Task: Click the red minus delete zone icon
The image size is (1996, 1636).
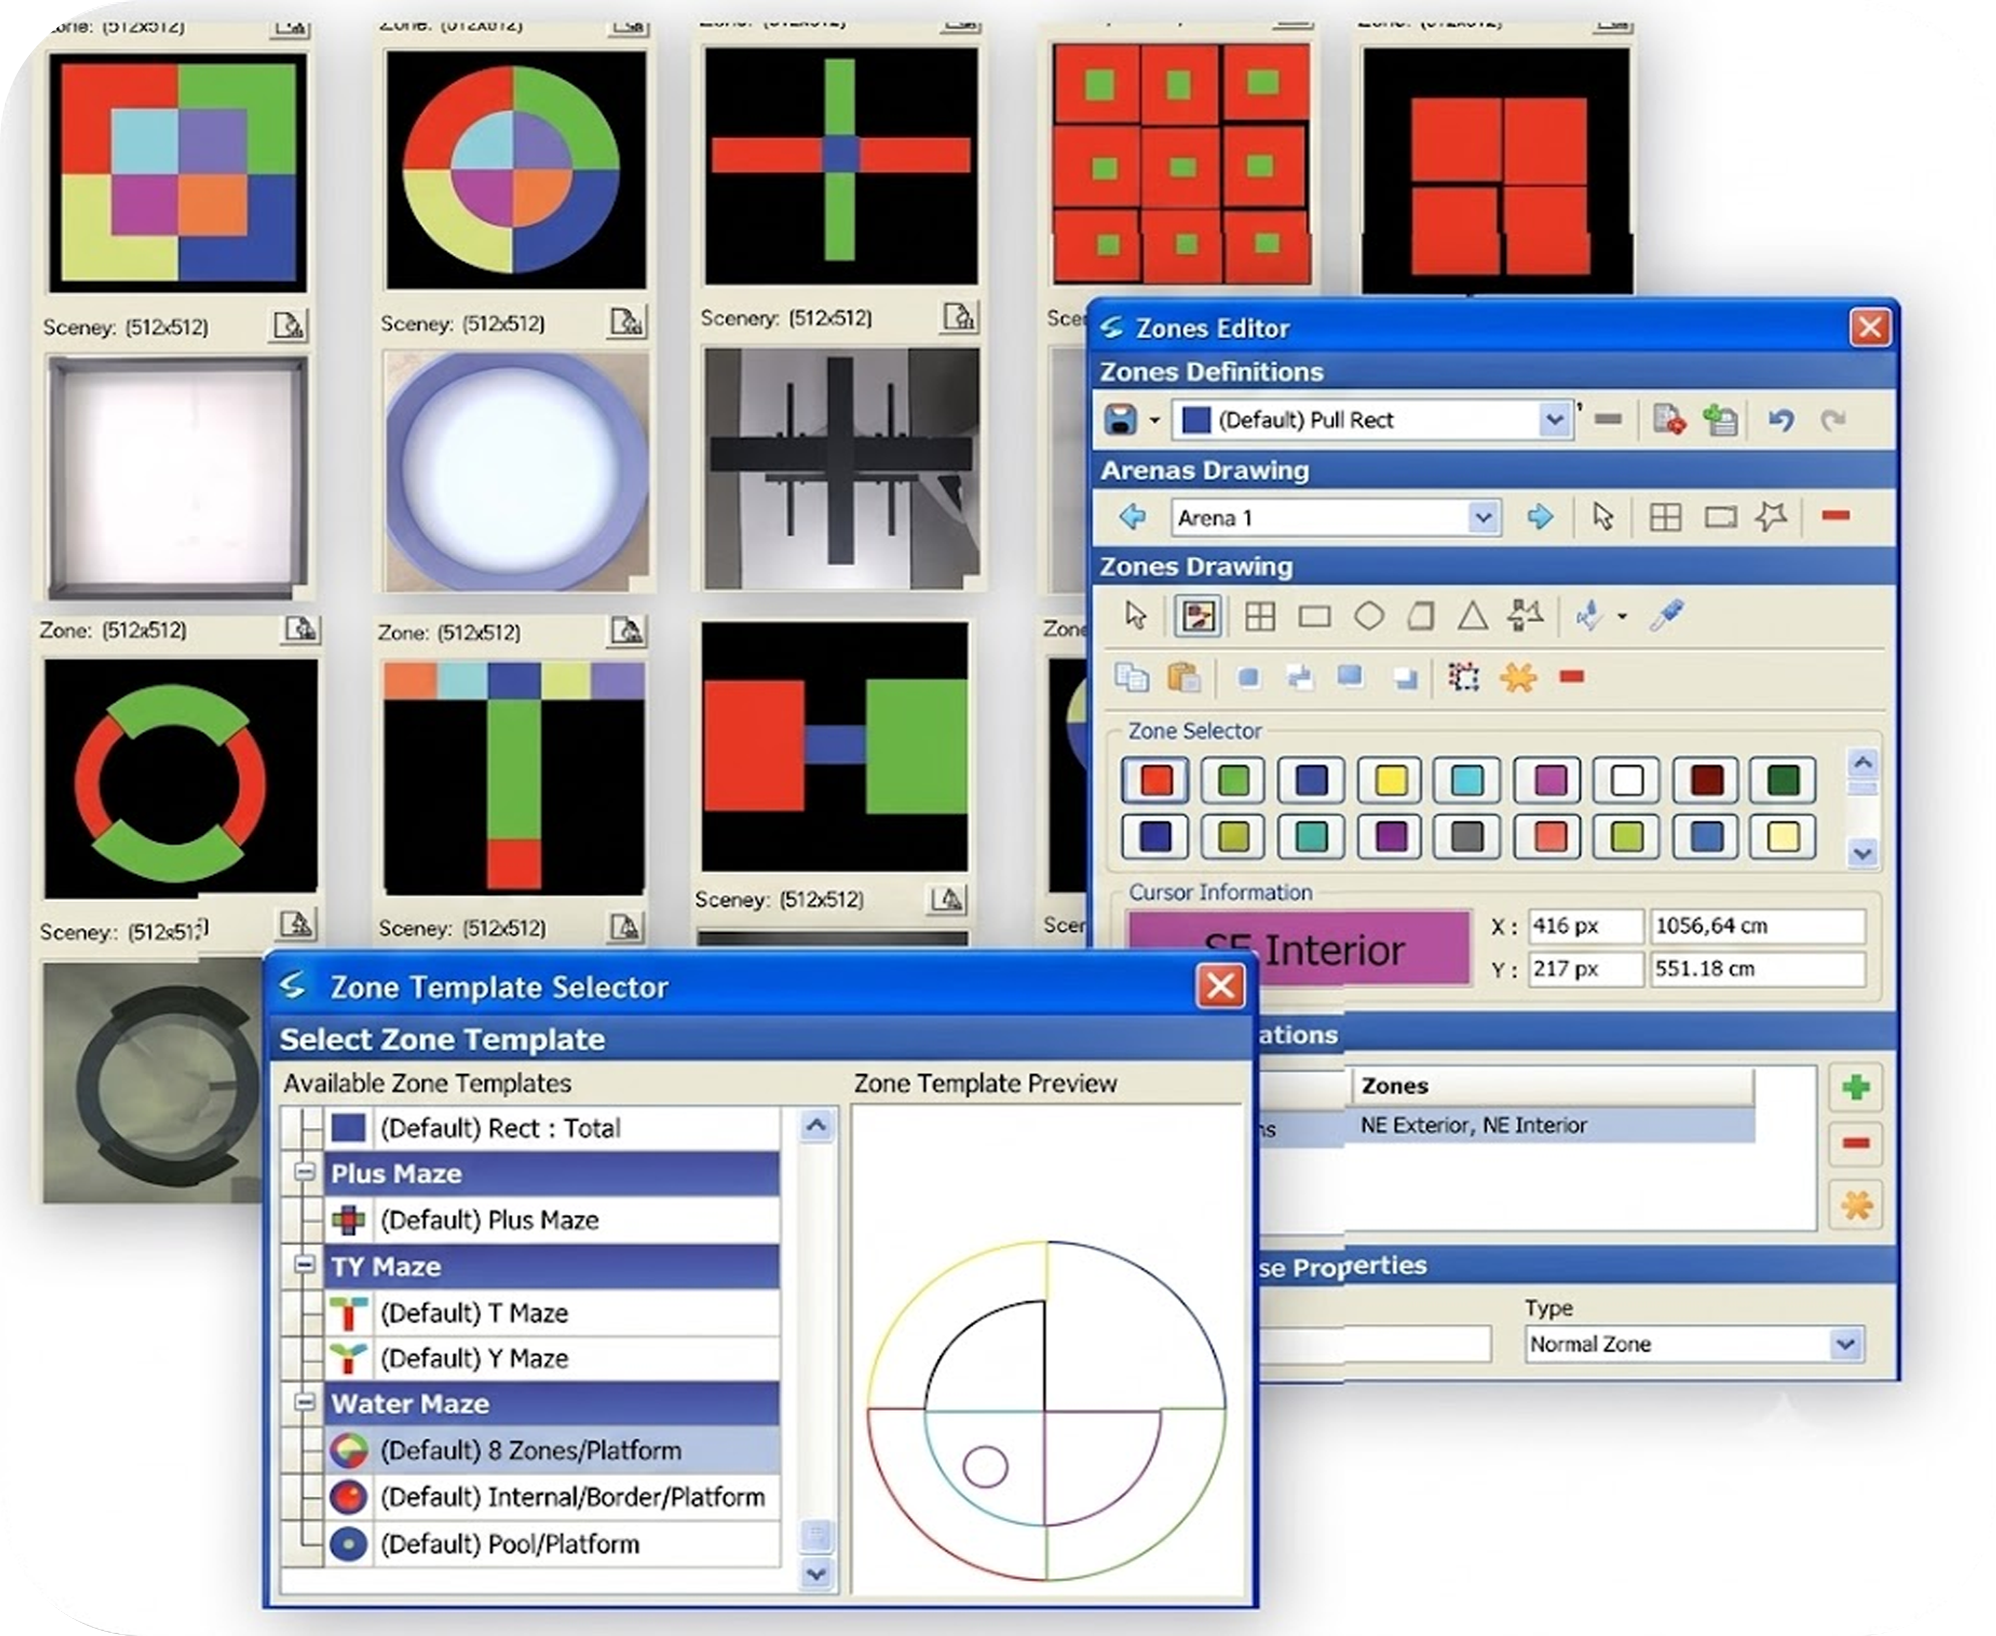Action: 1572,677
